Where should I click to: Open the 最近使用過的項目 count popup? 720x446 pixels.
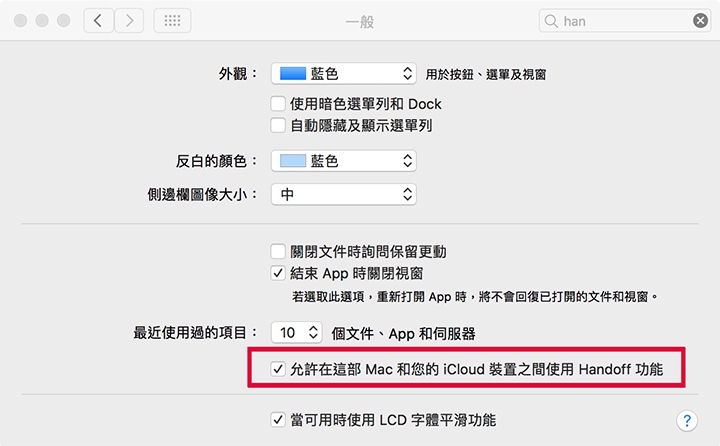296,332
